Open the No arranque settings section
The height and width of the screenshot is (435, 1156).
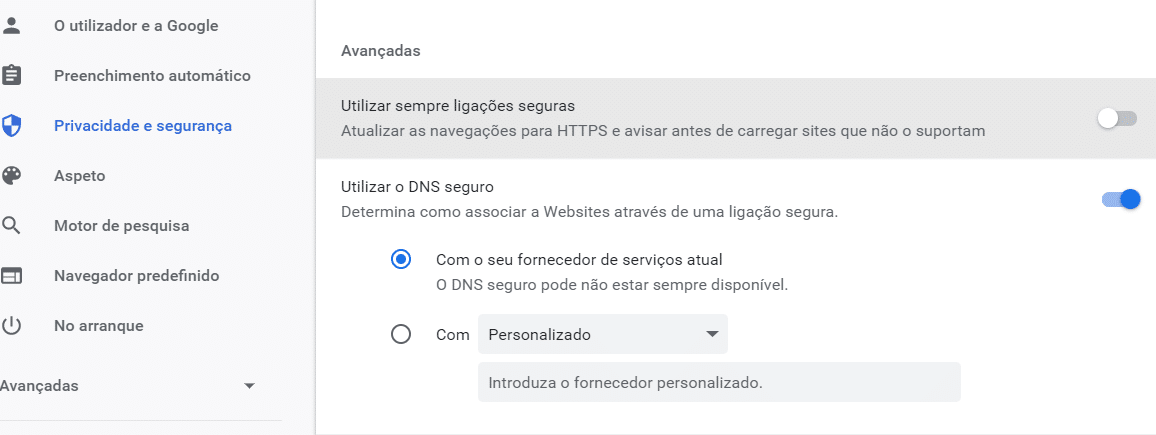[99, 325]
